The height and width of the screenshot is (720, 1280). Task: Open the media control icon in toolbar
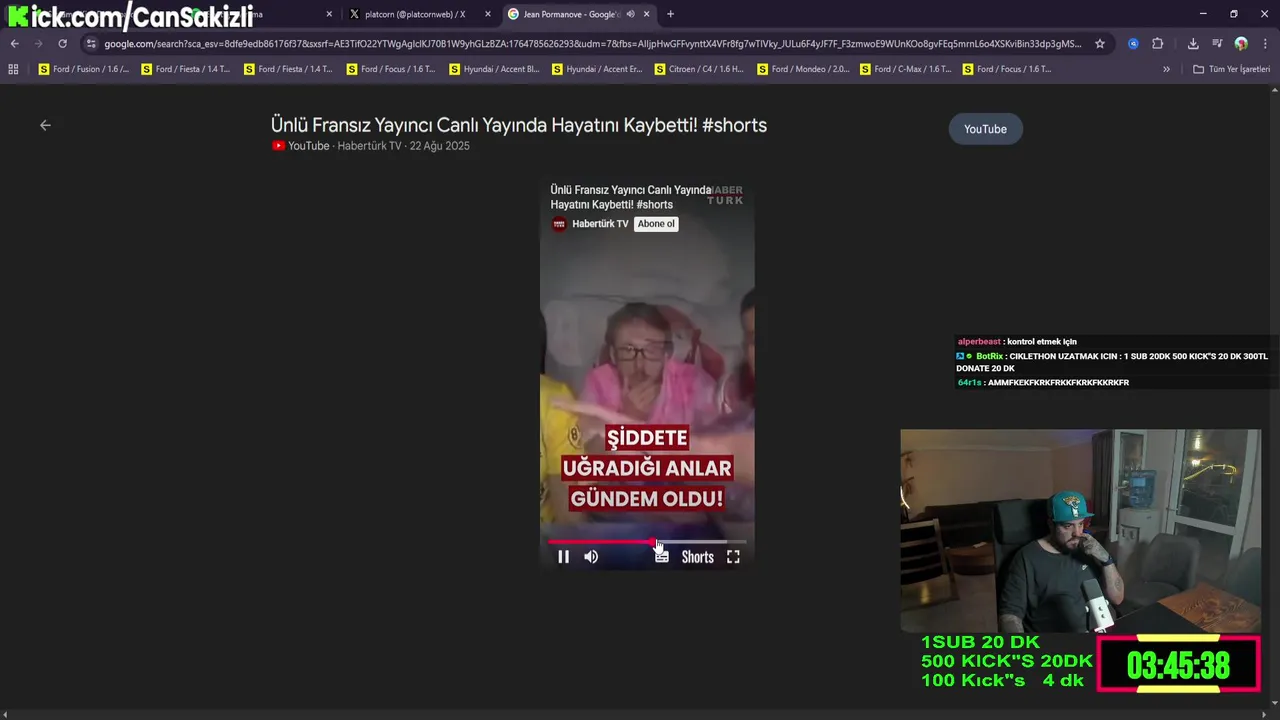click(x=1217, y=44)
